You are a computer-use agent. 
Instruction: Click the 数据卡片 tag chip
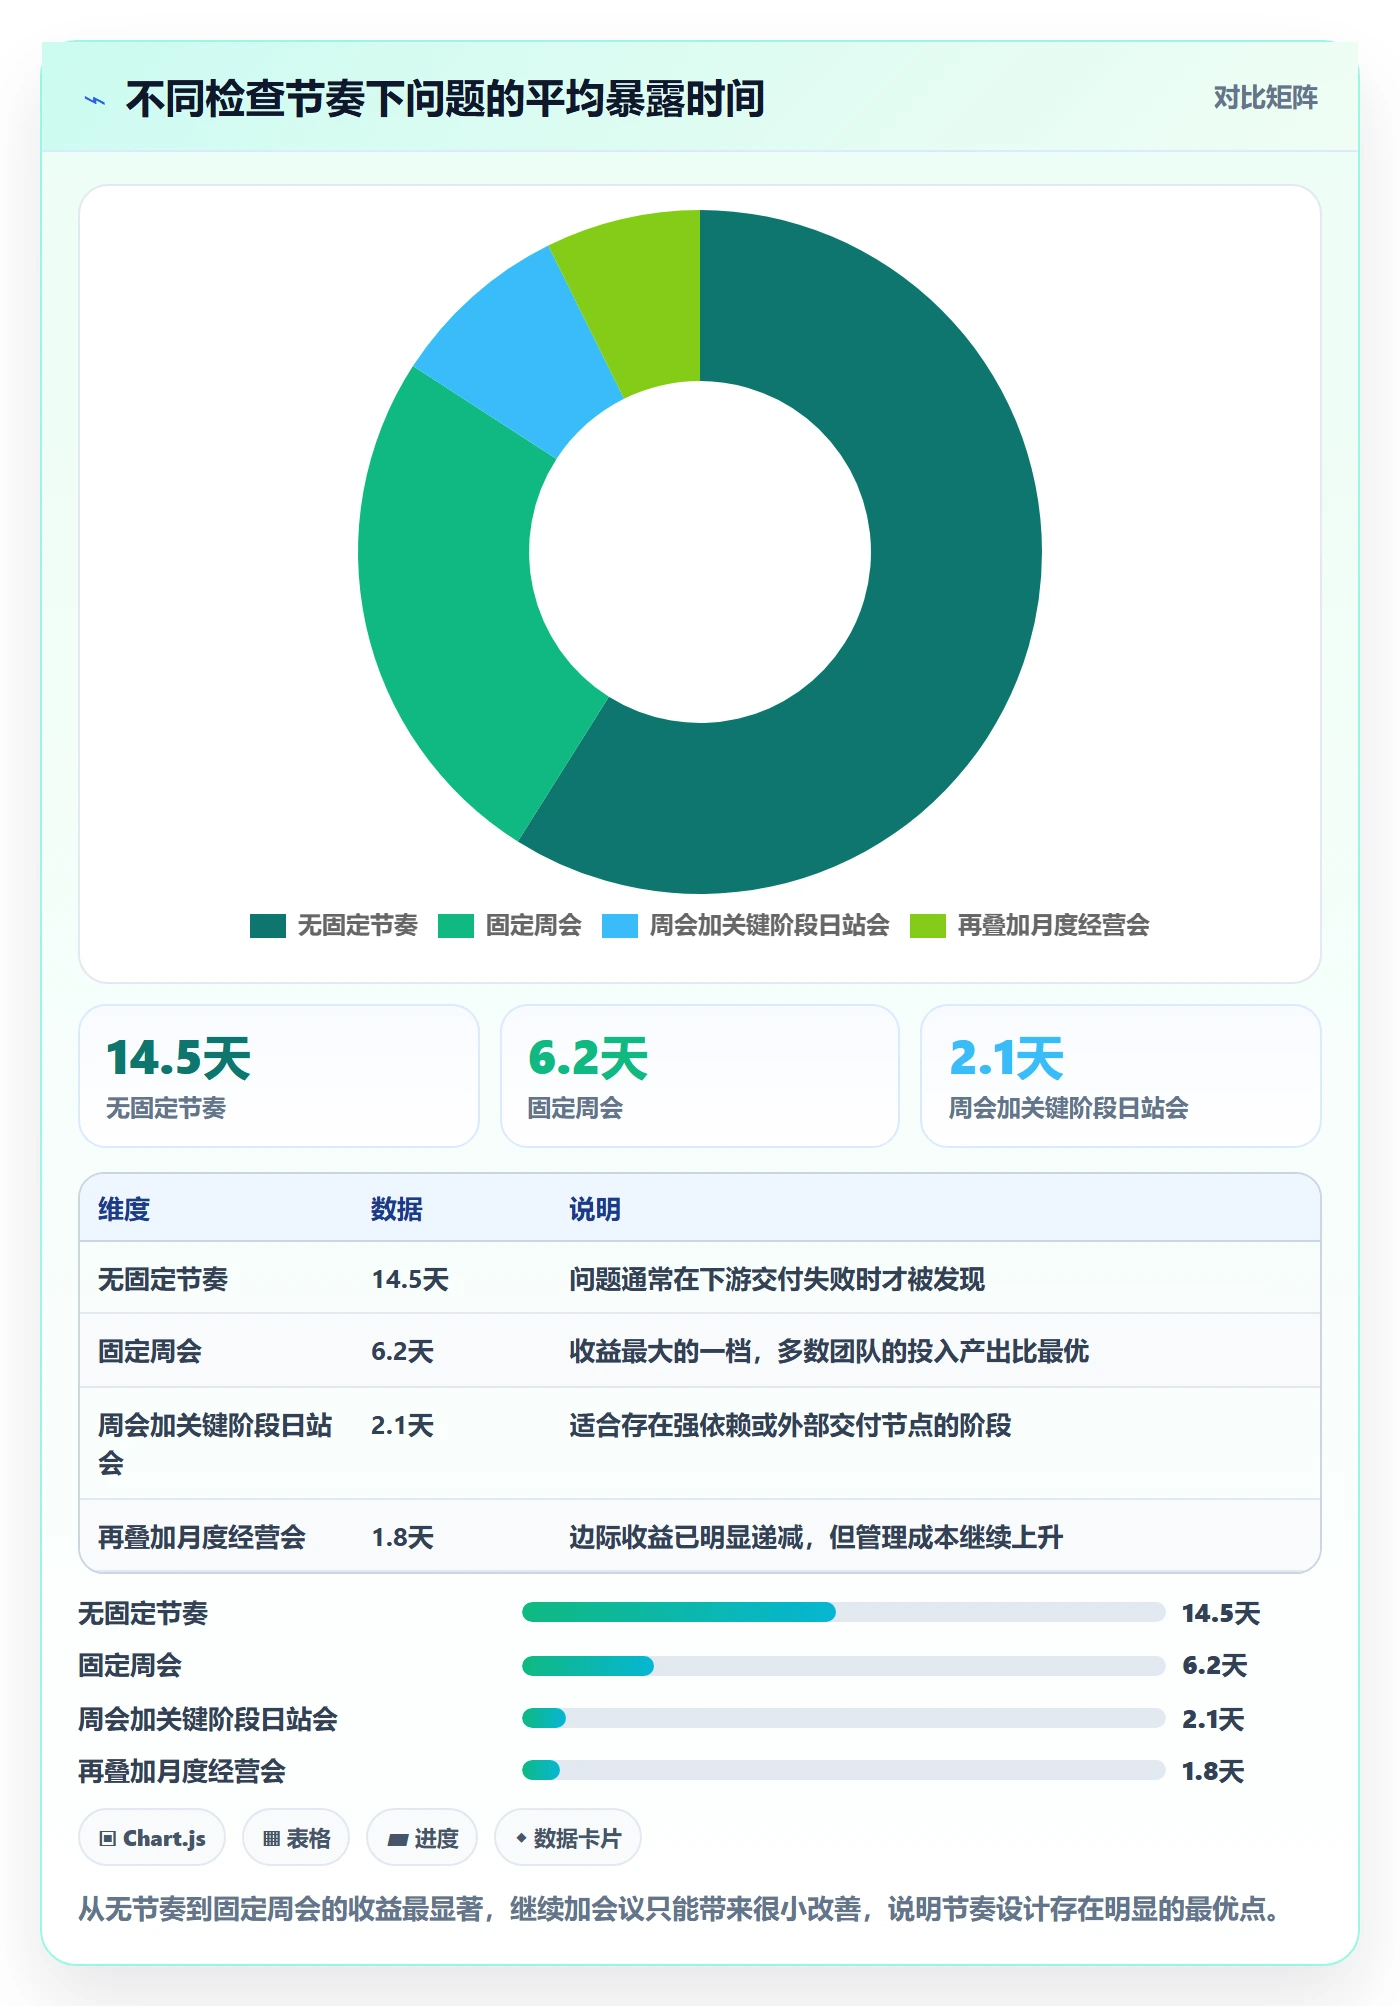point(568,1838)
